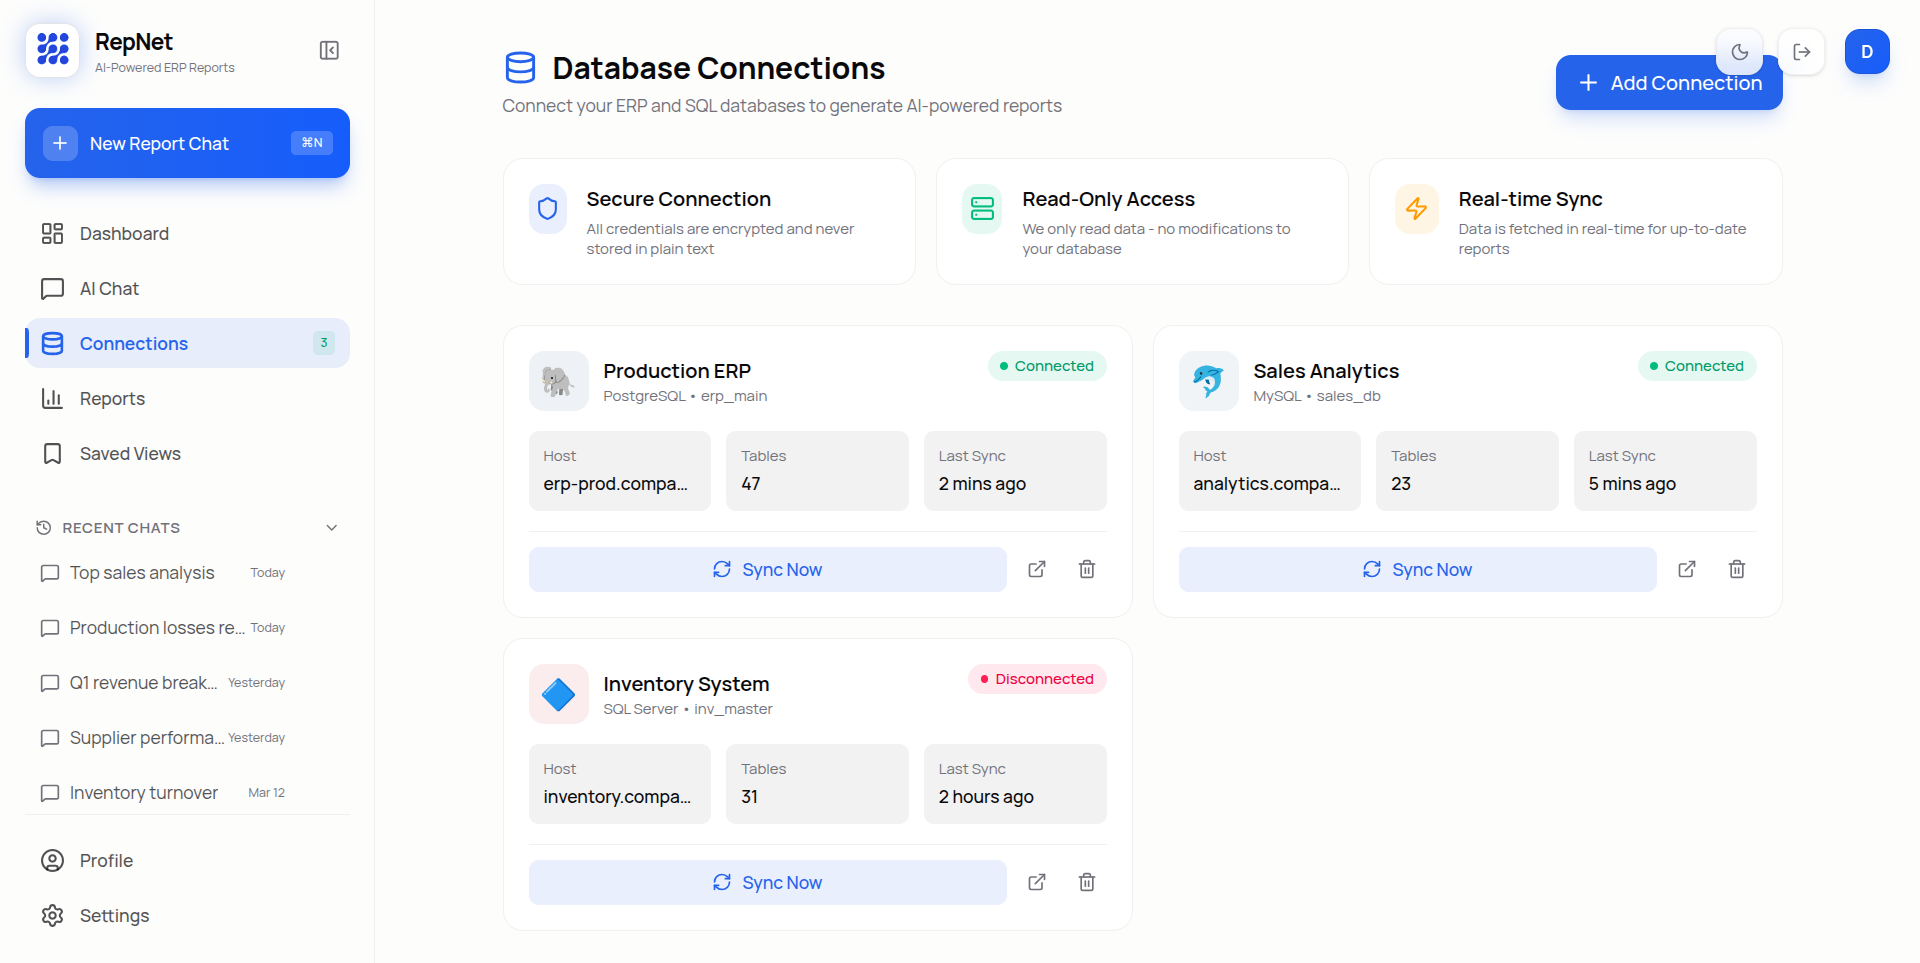This screenshot has width=1920, height=963.
Task: Select Connections in the sidebar
Action: coord(187,343)
